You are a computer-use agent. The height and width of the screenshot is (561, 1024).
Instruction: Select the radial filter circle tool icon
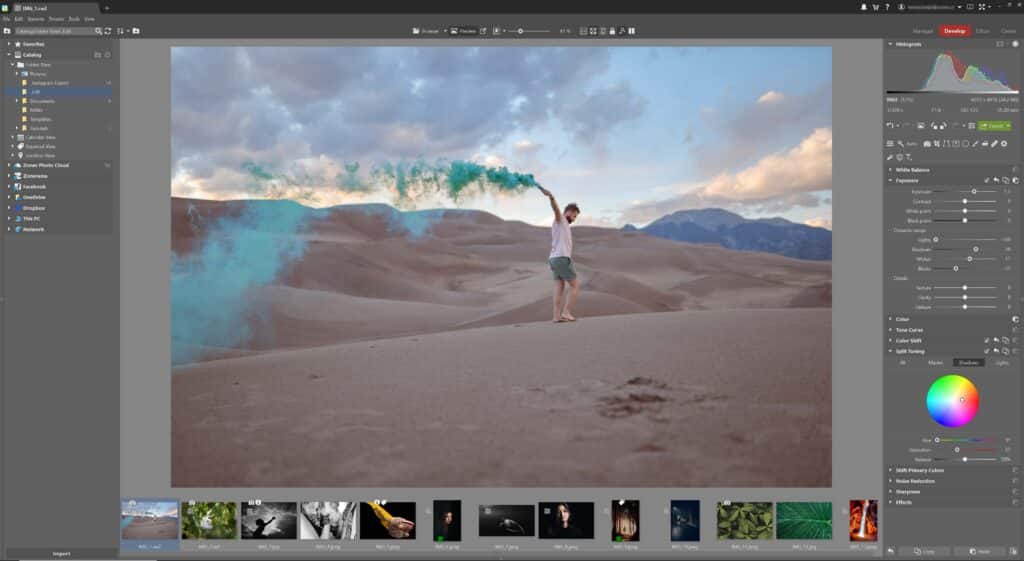pos(965,144)
